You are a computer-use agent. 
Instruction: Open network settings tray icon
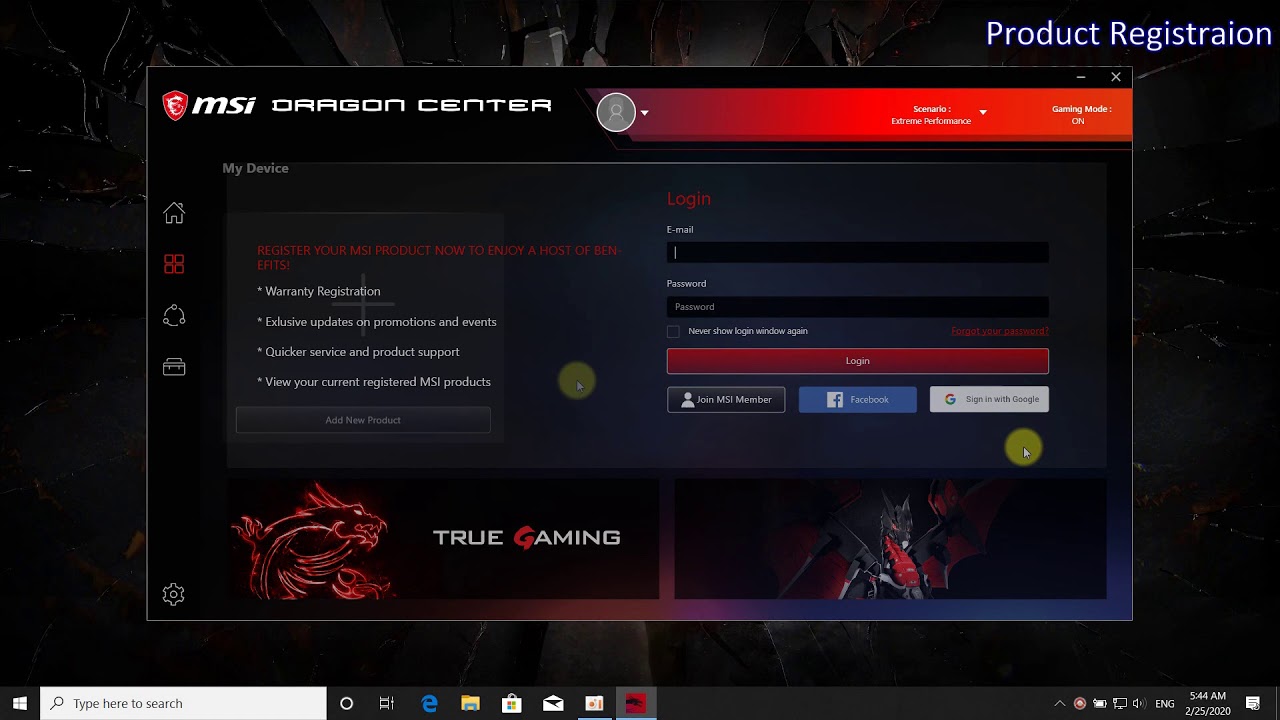pos(1119,703)
